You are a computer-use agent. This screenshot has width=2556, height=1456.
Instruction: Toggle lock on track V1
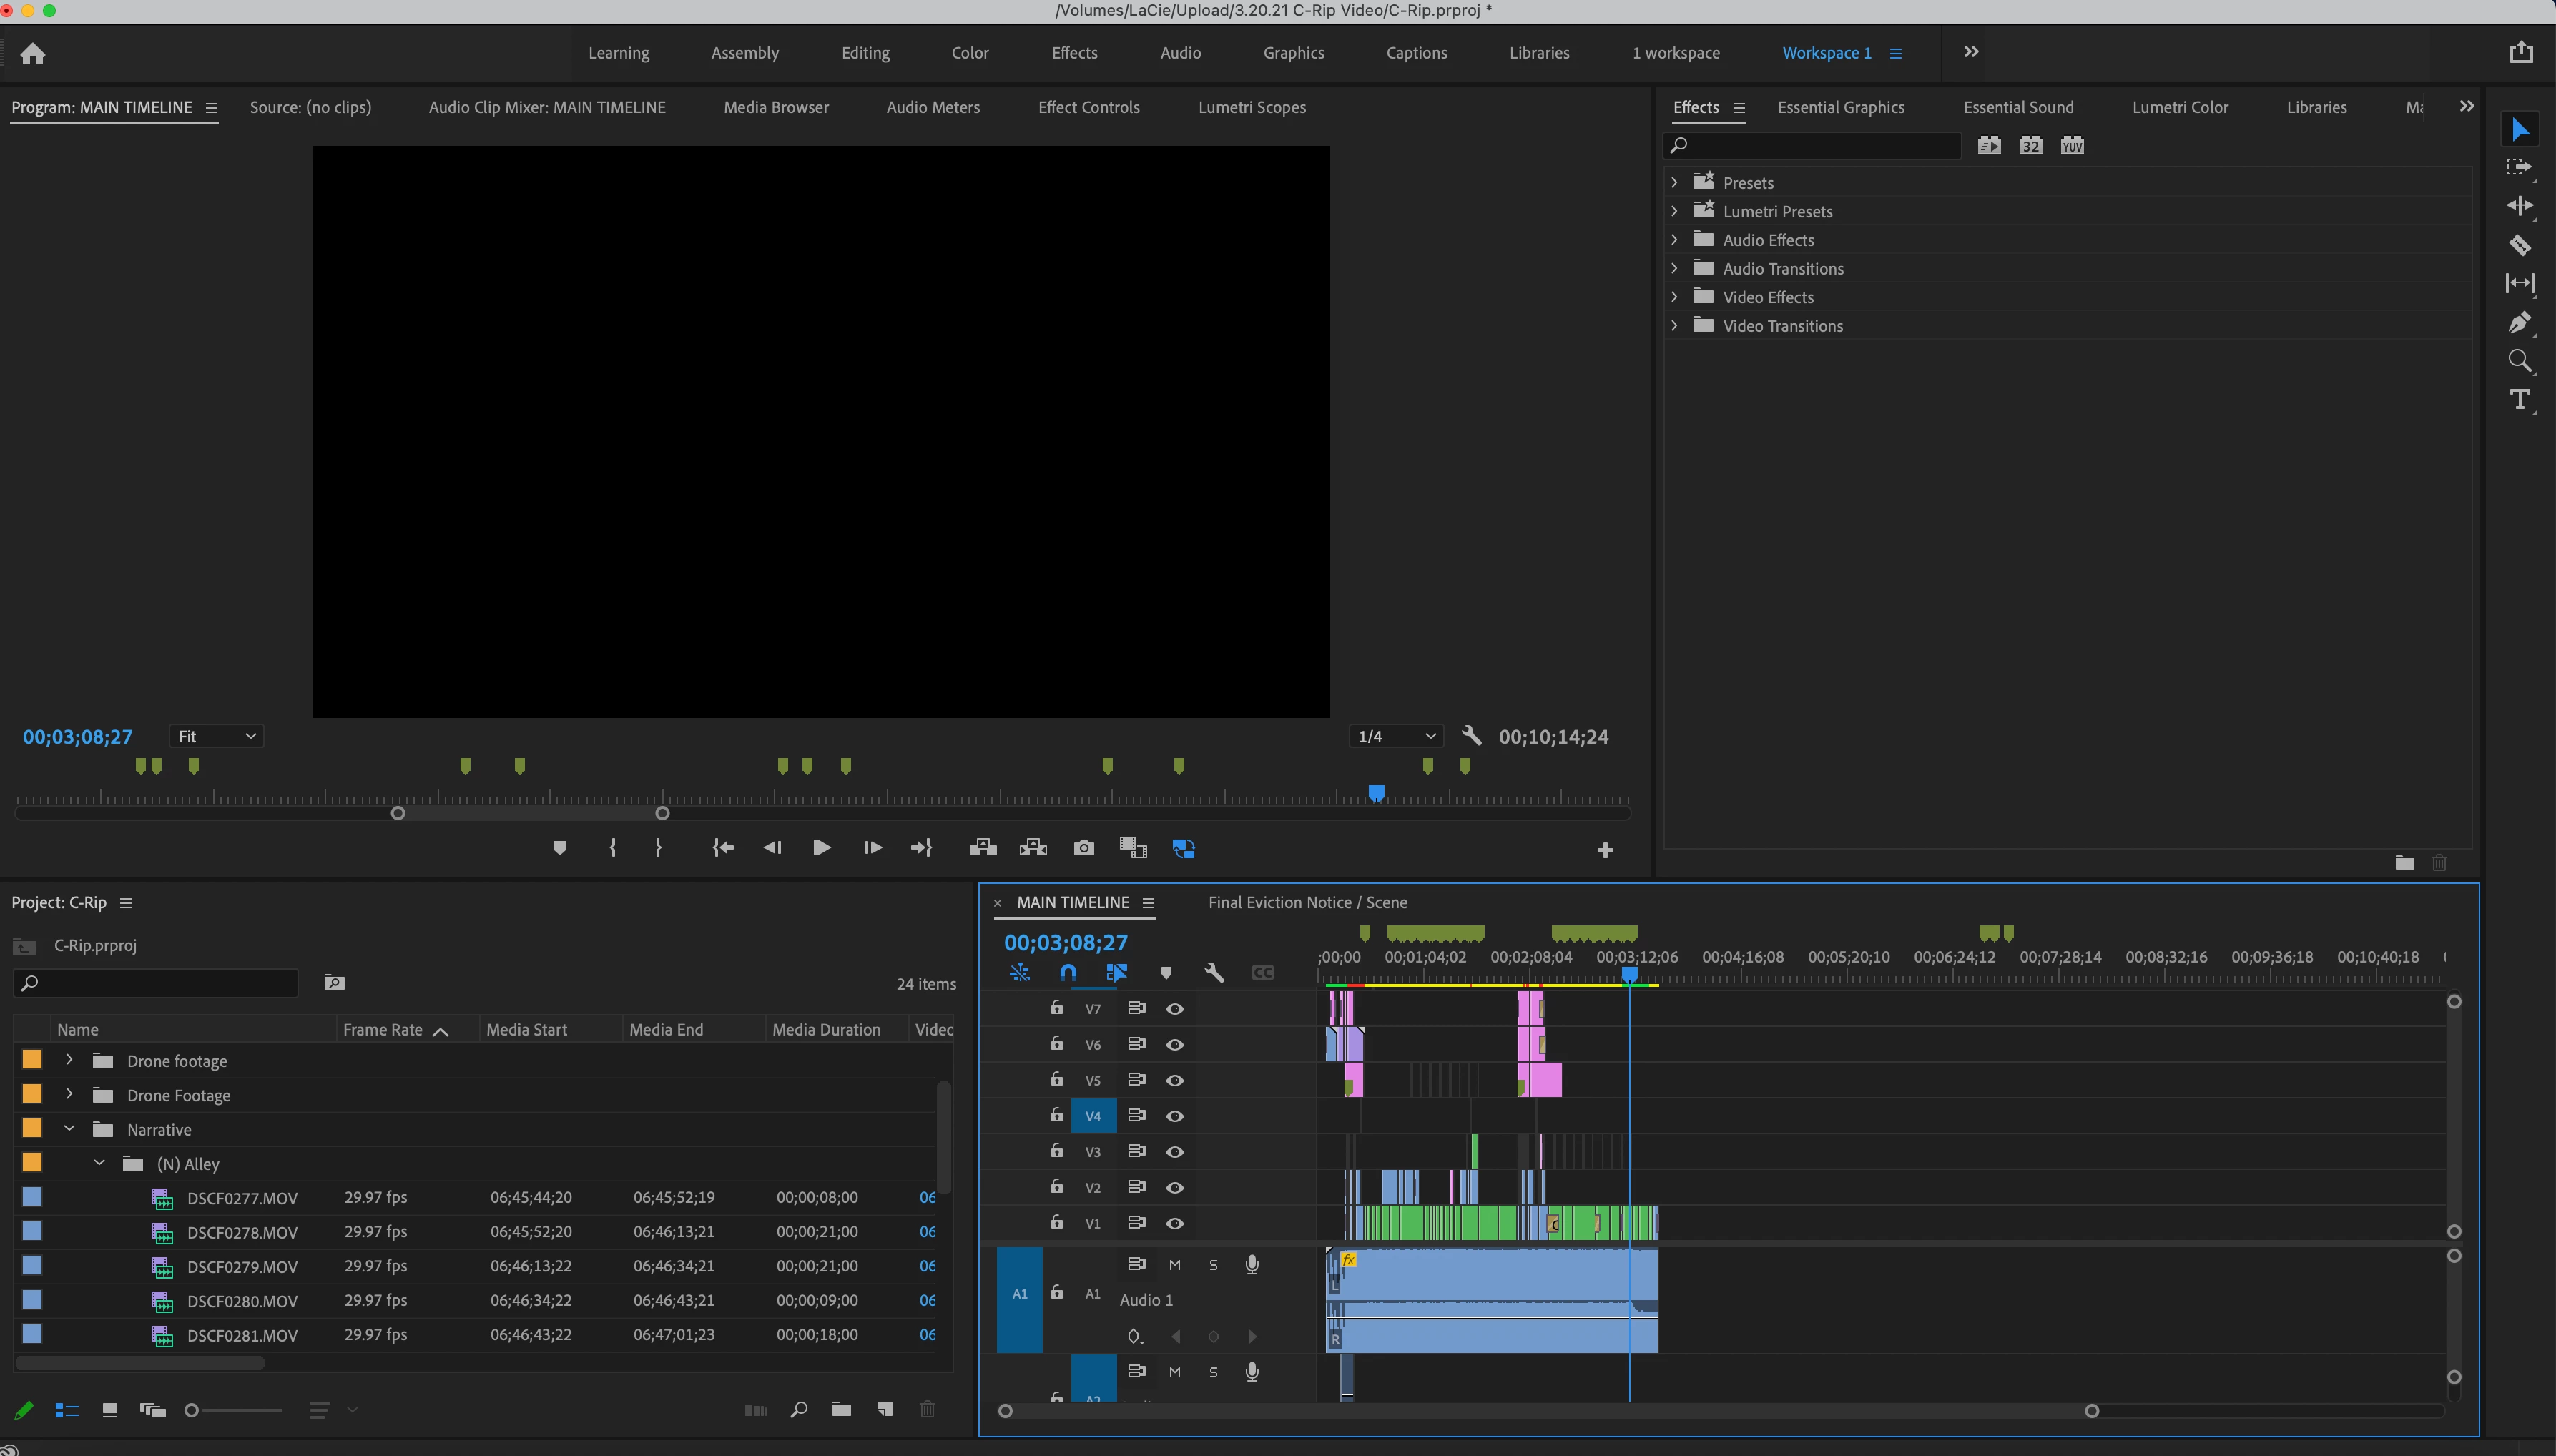1057,1222
